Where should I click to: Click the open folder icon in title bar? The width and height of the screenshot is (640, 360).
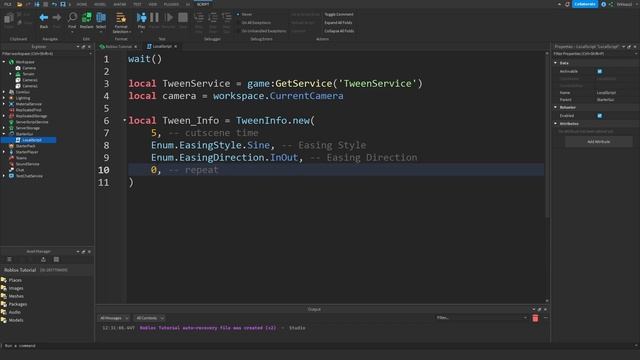[x=19, y=4]
